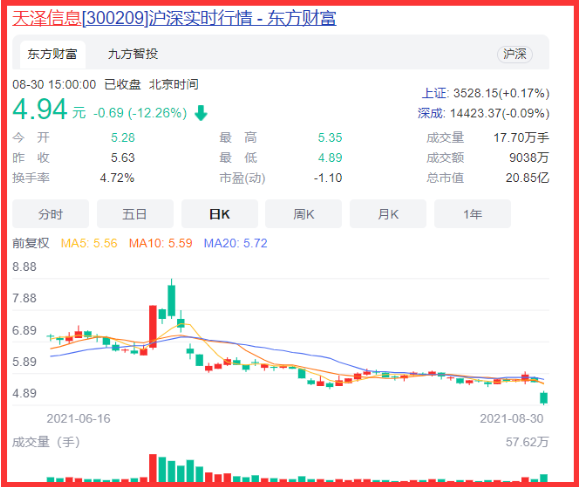Click the tall red candlestick in the K chart

point(153,327)
